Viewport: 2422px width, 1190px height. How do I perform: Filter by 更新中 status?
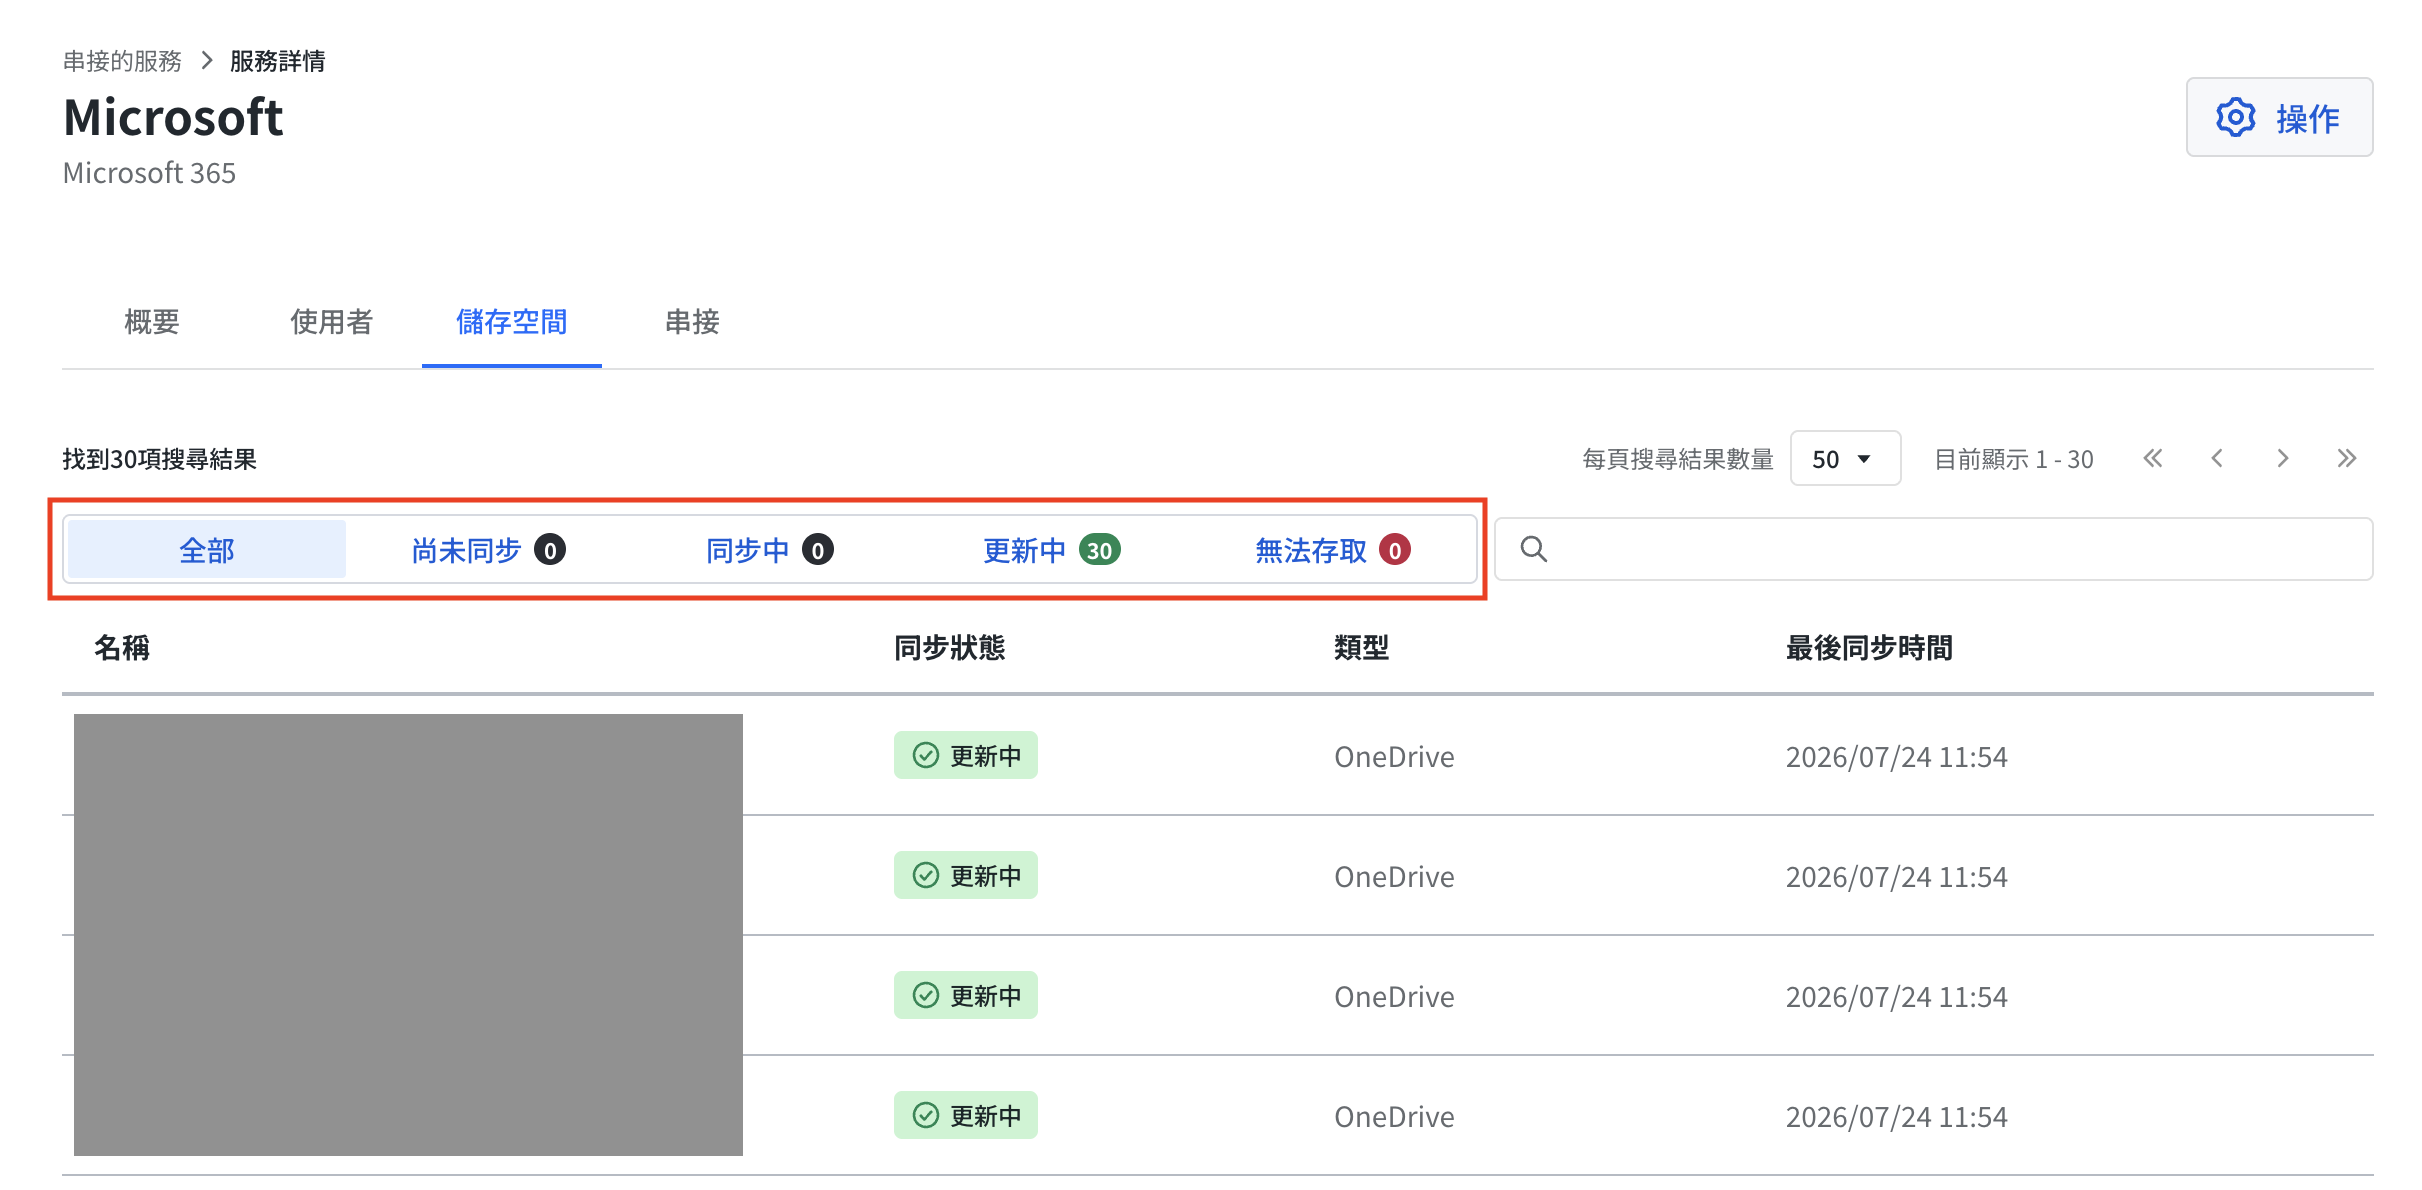[1051, 549]
